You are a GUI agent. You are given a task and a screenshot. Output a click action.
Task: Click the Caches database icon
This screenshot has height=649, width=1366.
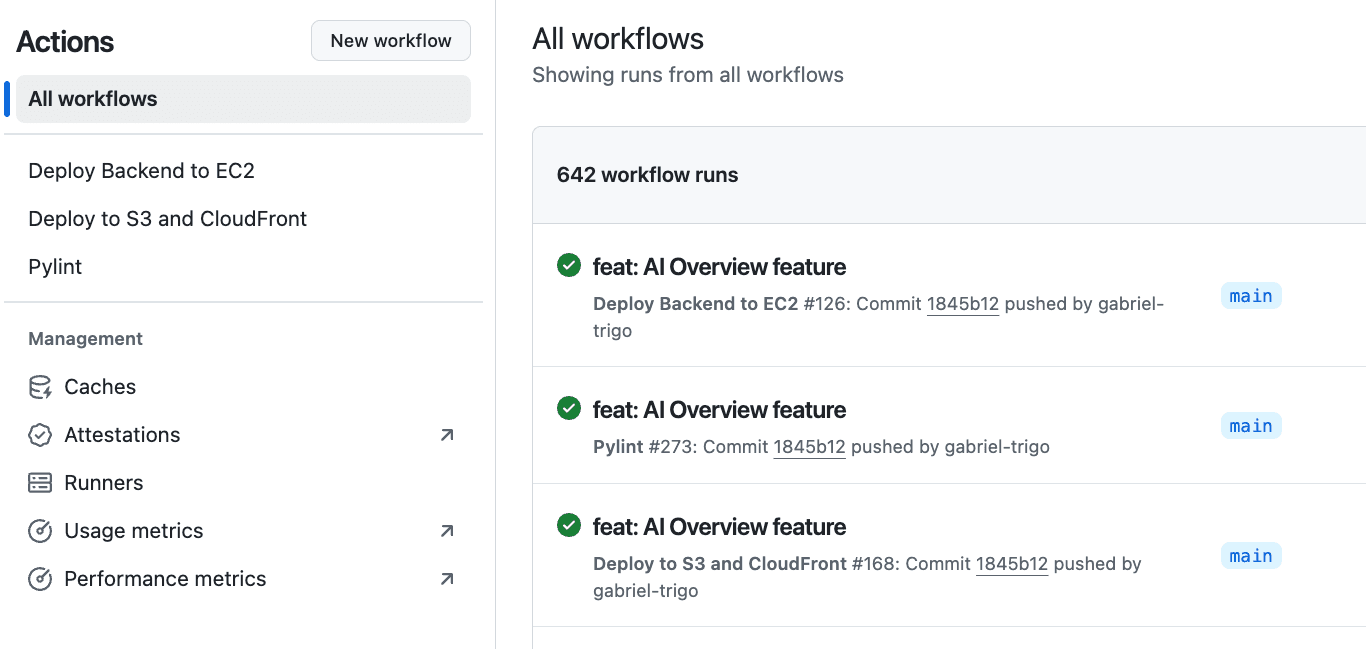(40, 387)
